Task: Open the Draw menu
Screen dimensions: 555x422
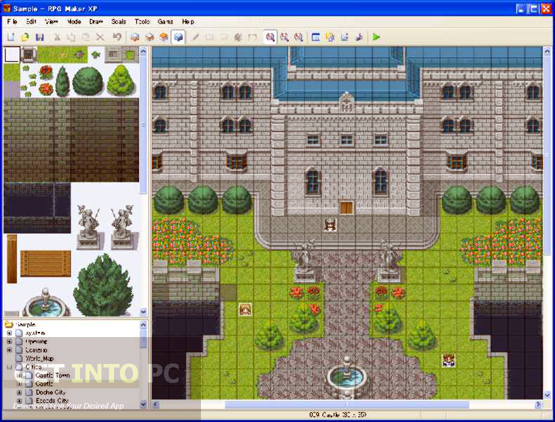Action: (x=96, y=22)
